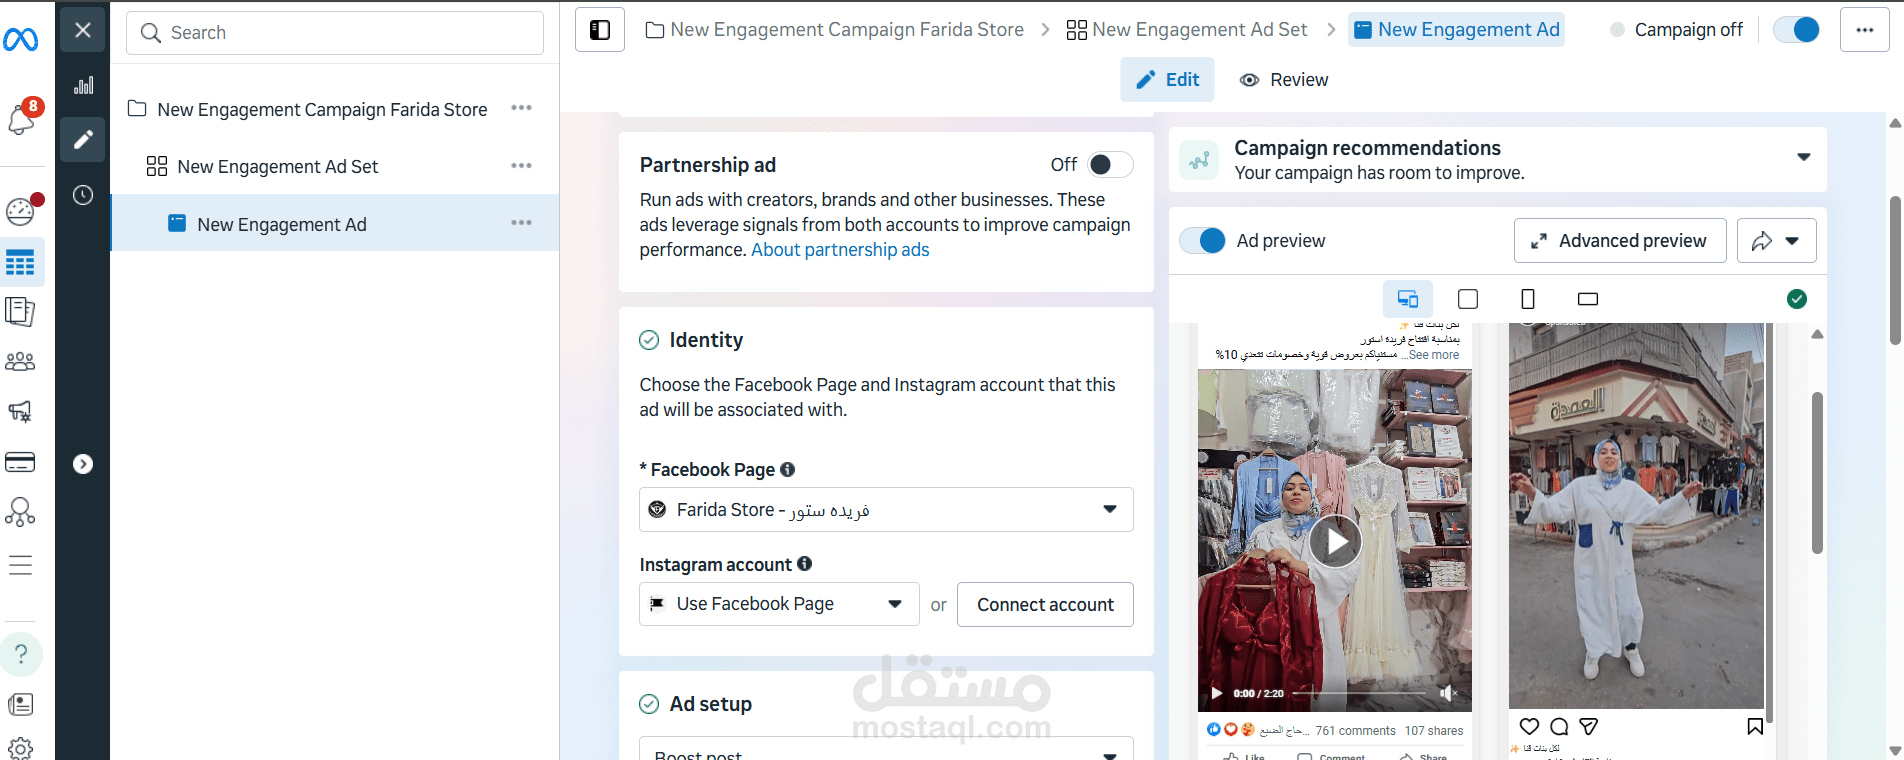Turn off the Ad preview toggle
The width and height of the screenshot is (1904, 760).
point(1203,241)
